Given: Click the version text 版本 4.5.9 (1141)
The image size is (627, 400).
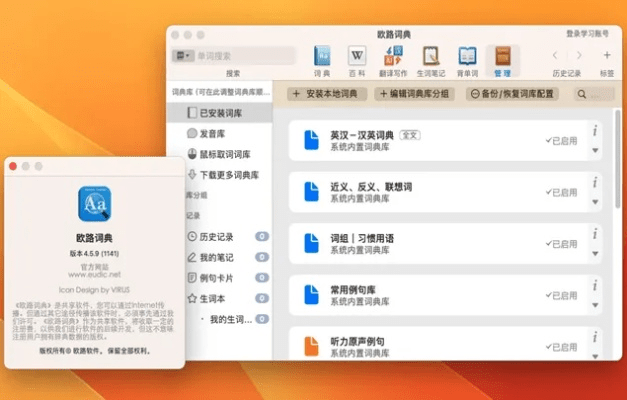Looking at the screenshot, I should (x=94, y=254).
